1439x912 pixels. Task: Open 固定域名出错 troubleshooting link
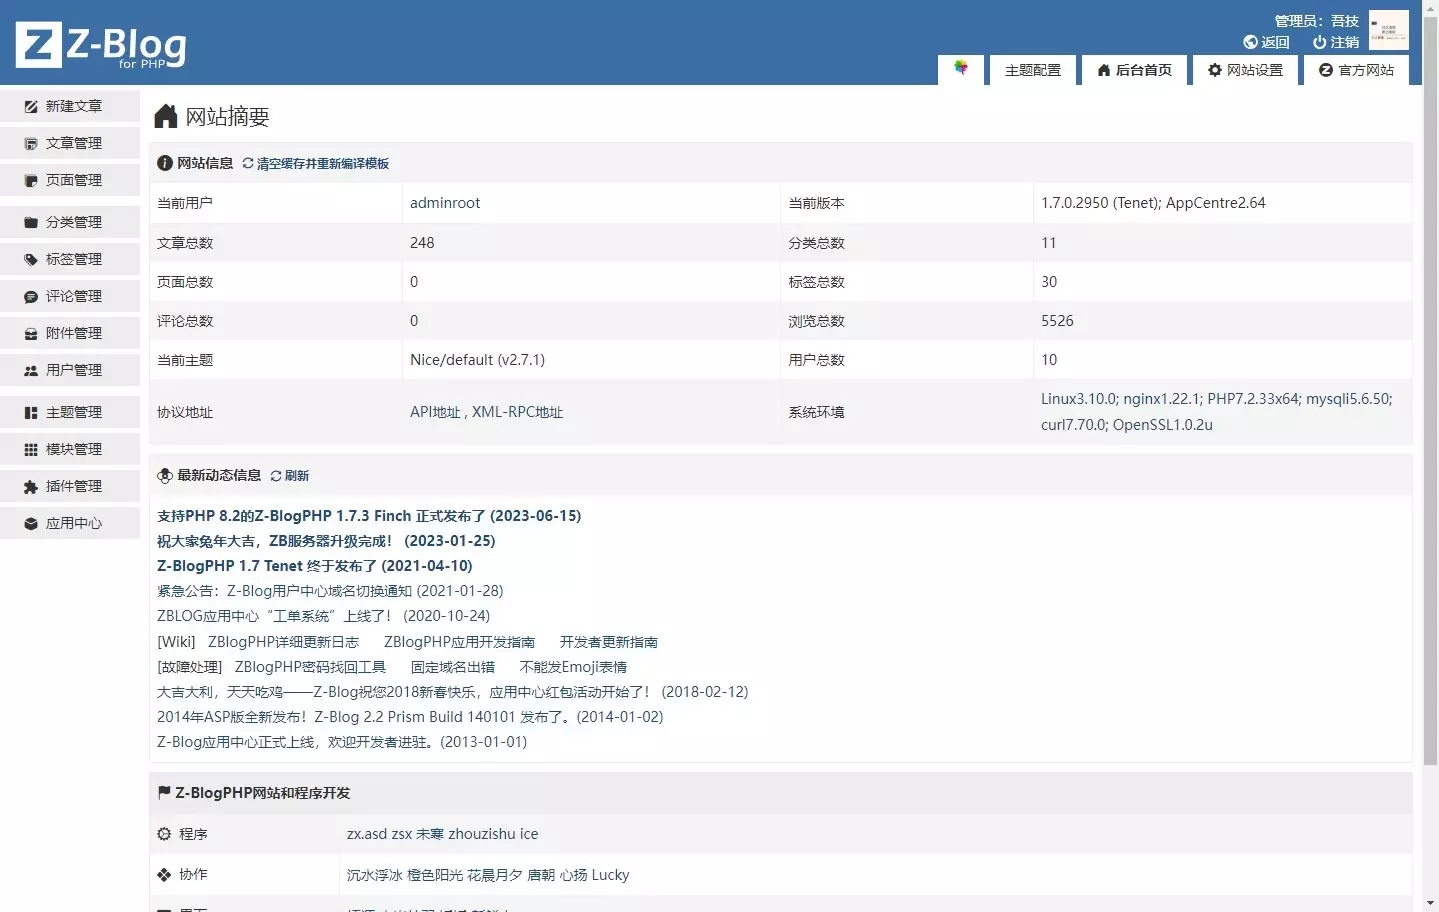coord(453,667)
